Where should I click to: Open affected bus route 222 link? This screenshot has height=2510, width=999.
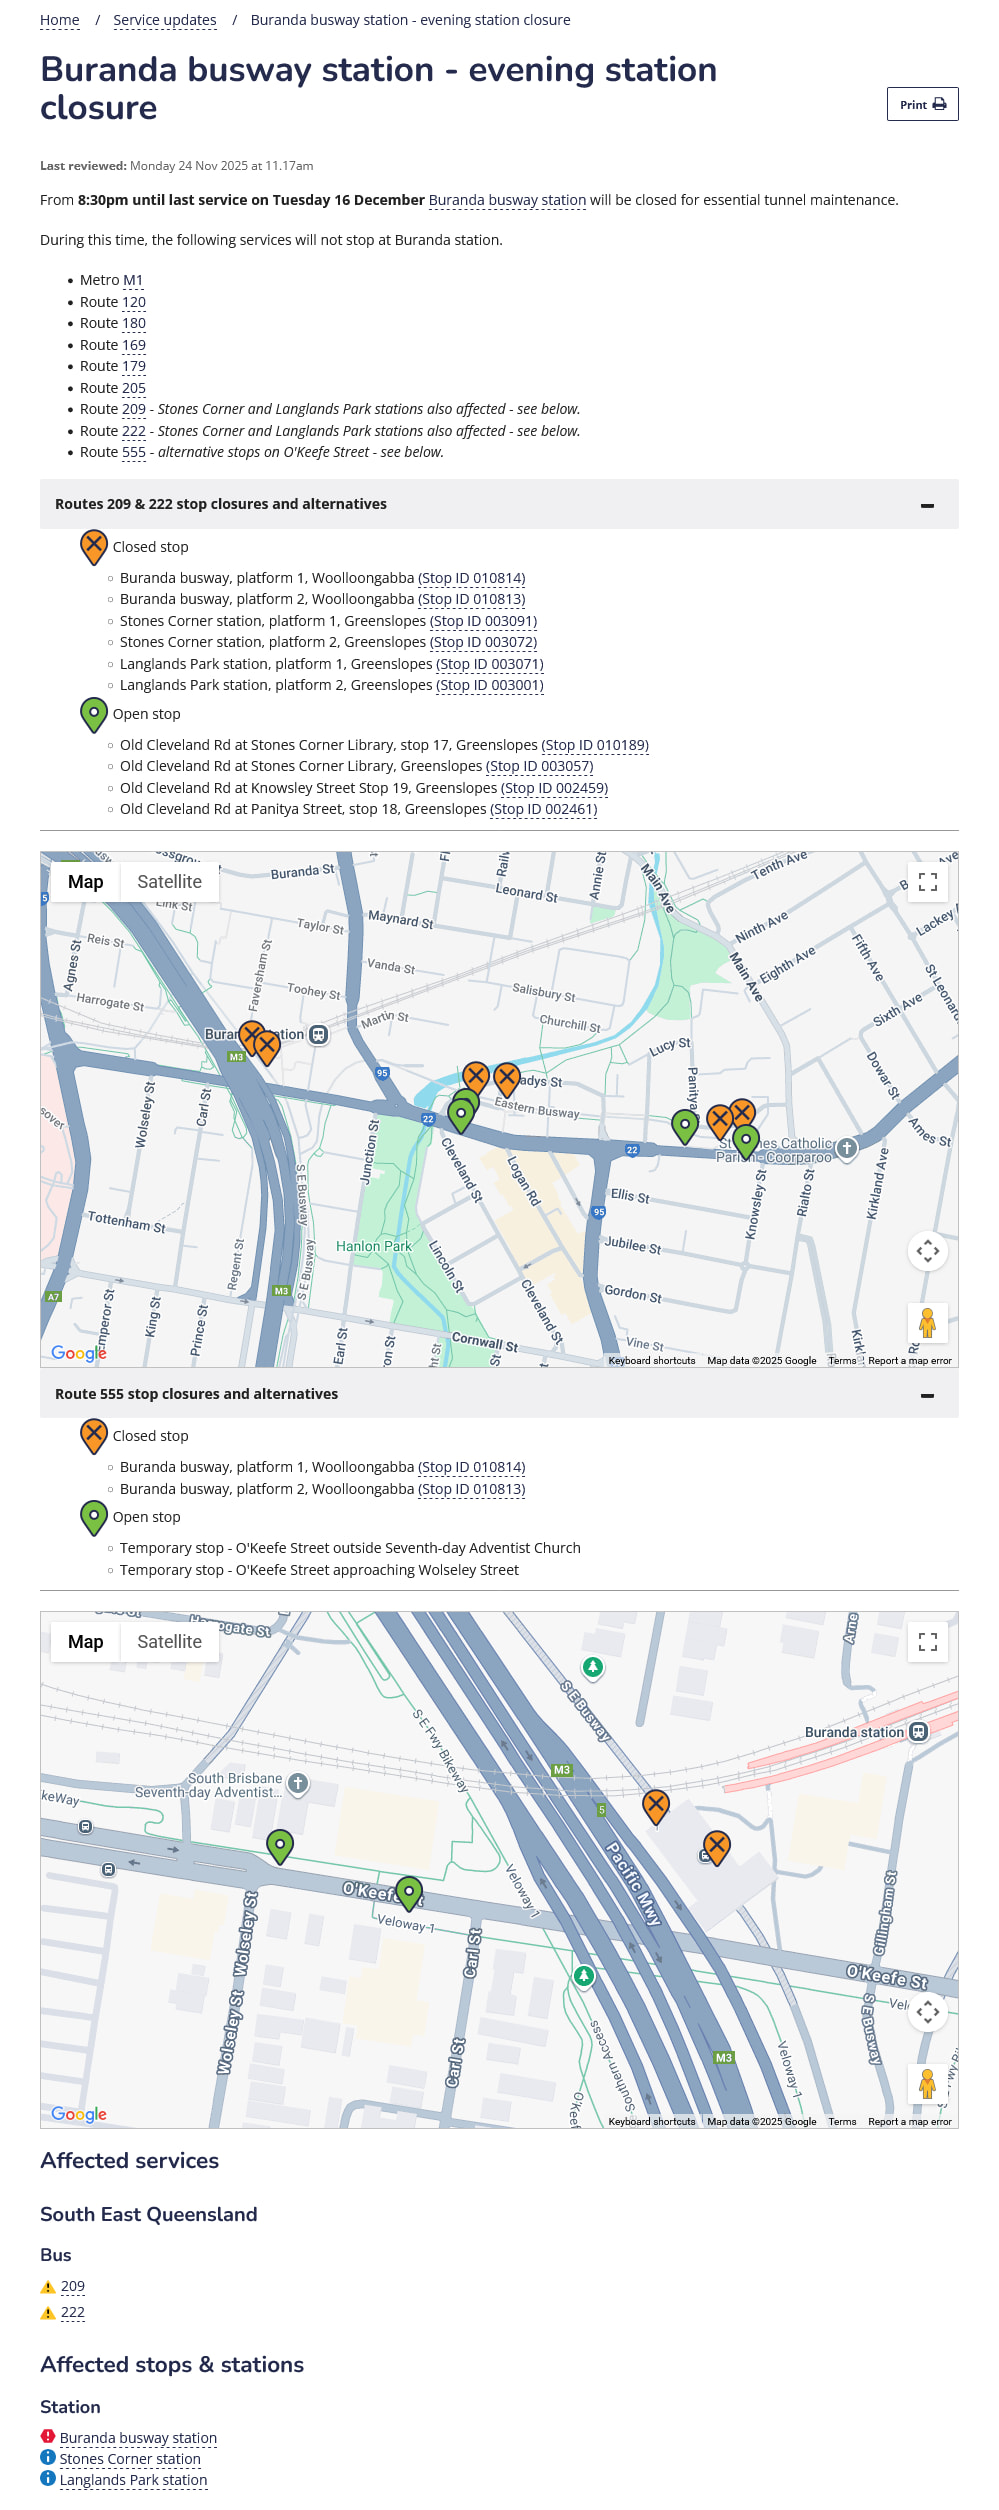(x=72, y=2312)
